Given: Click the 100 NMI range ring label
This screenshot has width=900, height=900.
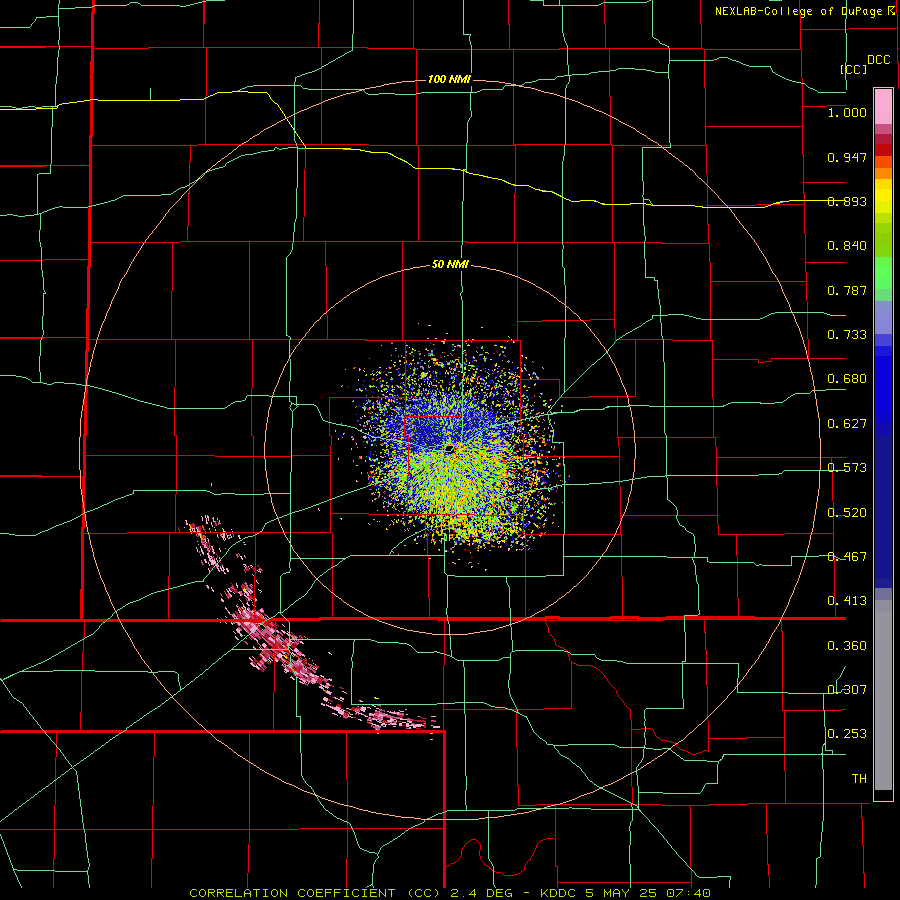Looking at the screenshot, I should click(449, 79).
